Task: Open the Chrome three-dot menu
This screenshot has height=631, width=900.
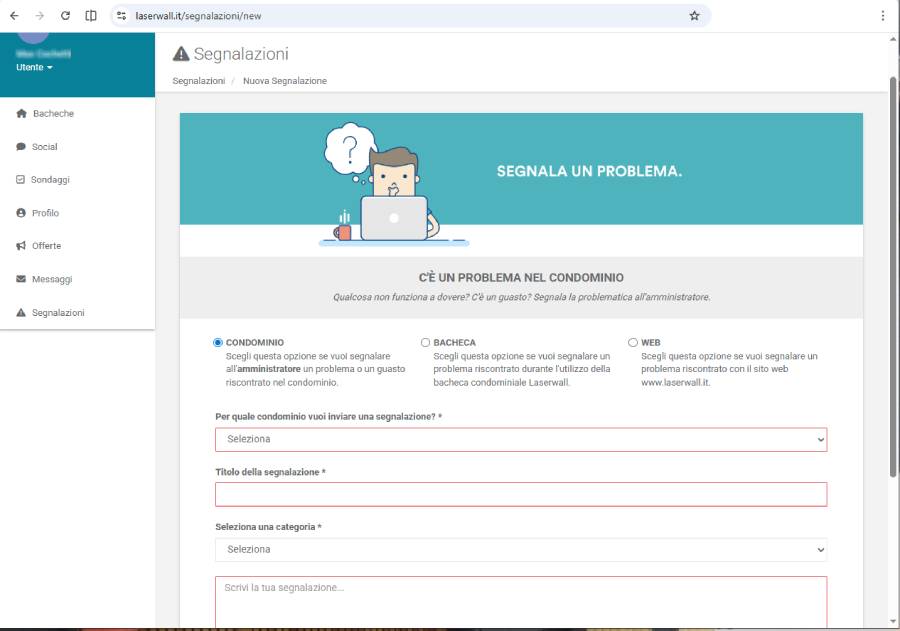Action: 882,16
